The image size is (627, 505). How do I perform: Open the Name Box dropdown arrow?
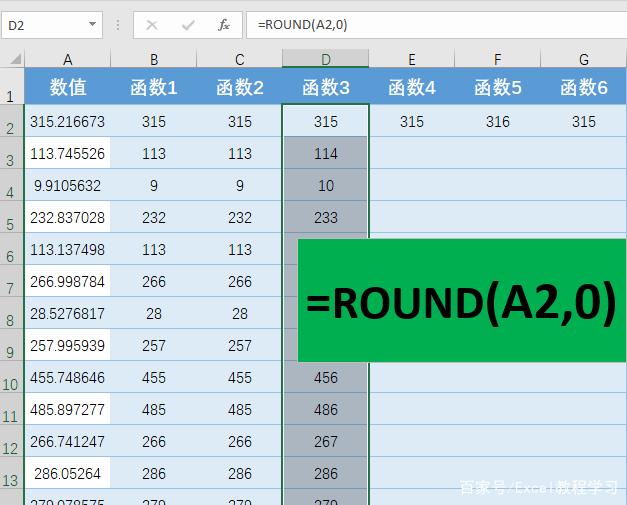92,24
